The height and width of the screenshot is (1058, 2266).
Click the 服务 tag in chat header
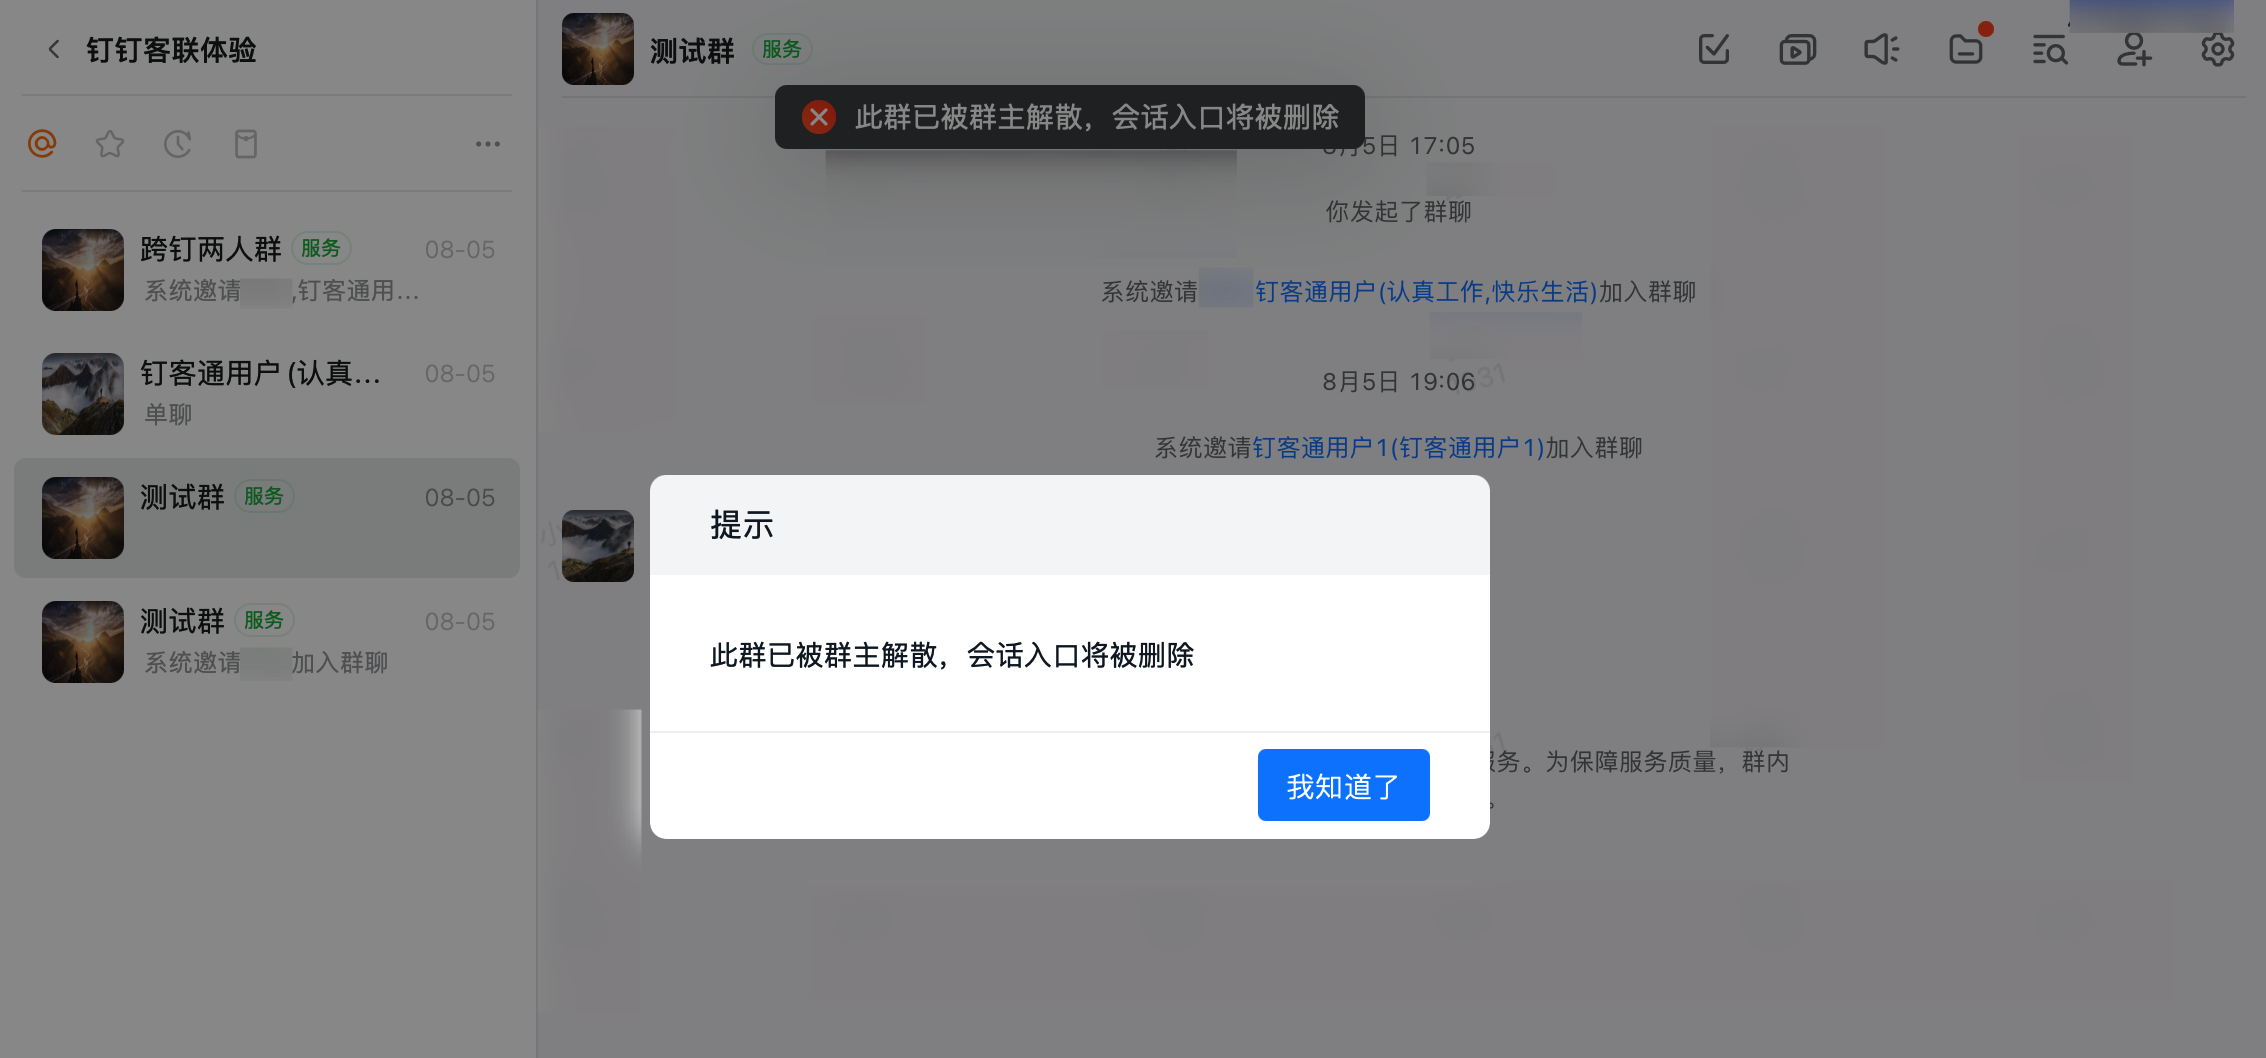[x=782, y=49]
